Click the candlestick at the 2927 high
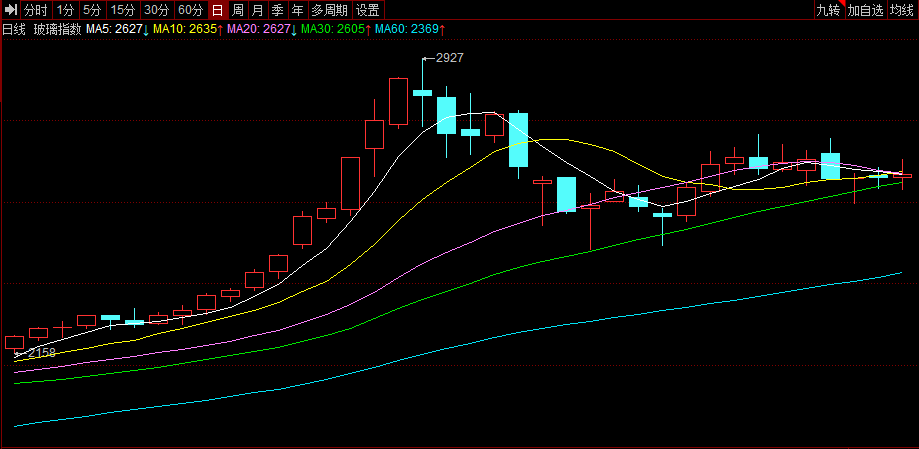919x449 pixels. pos(422,93)
